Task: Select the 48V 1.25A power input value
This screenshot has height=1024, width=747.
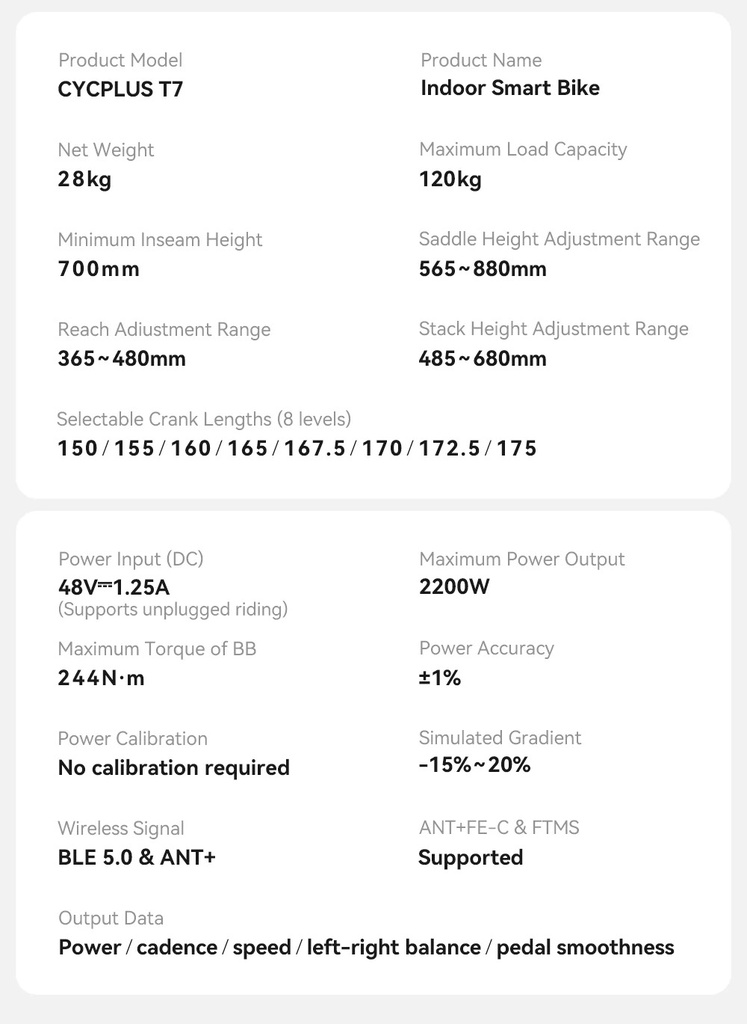Action: pyautogui.click(x=114, y=587)
